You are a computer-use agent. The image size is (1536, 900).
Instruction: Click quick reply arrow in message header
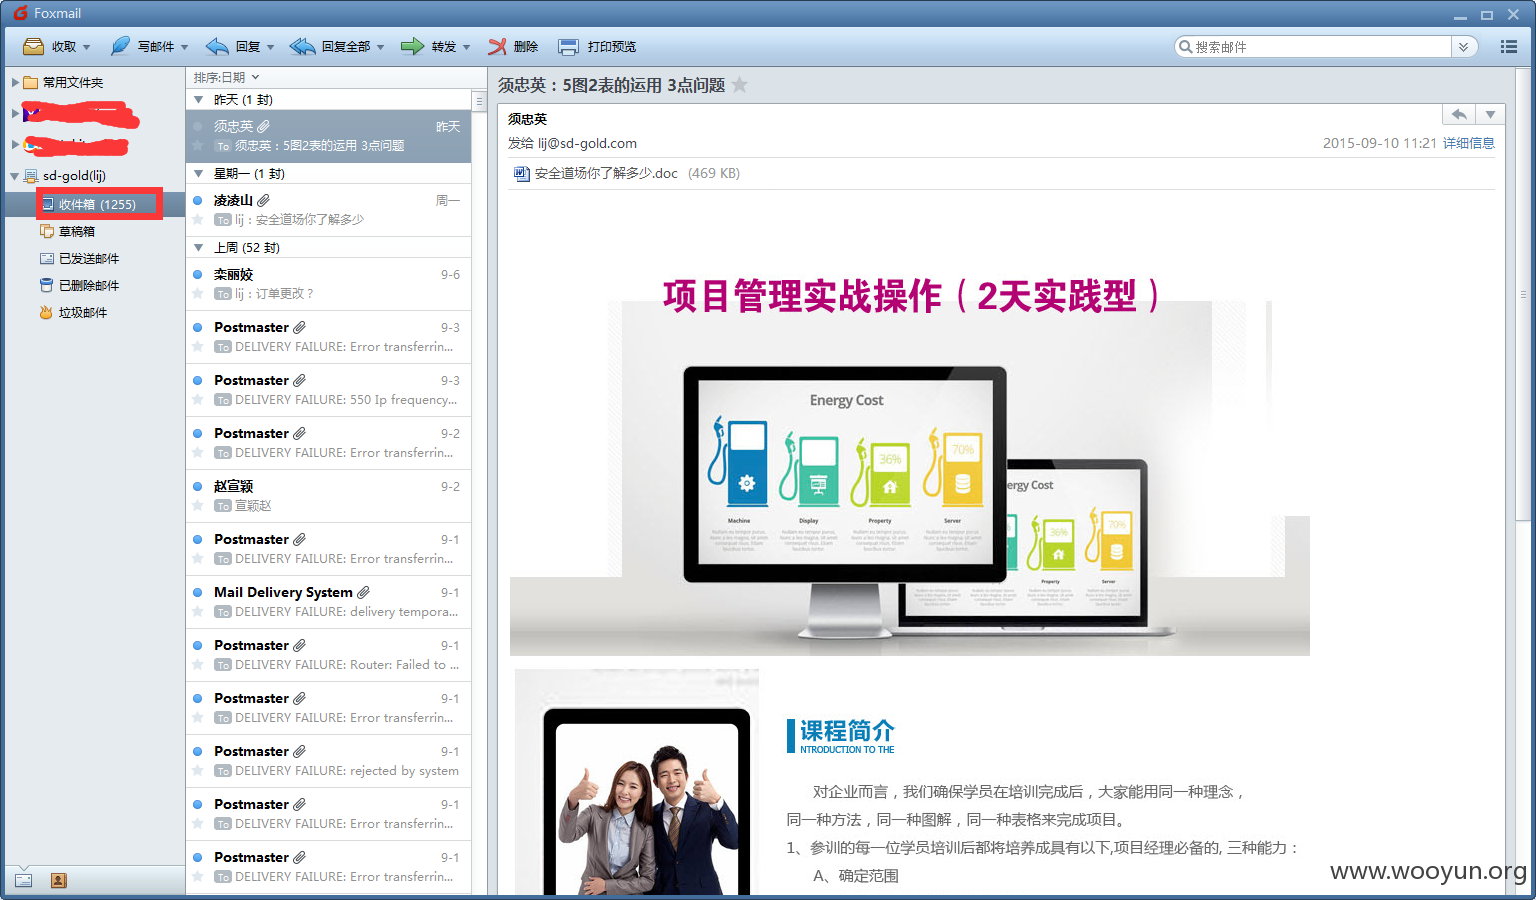[1460, 114]
